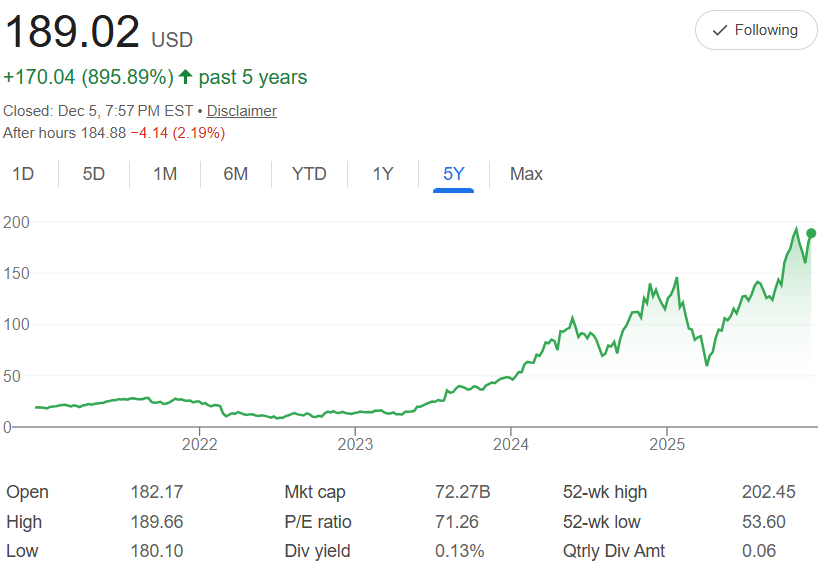Show the 1M price chart
The image size is (827, 566).
(165, 174)
